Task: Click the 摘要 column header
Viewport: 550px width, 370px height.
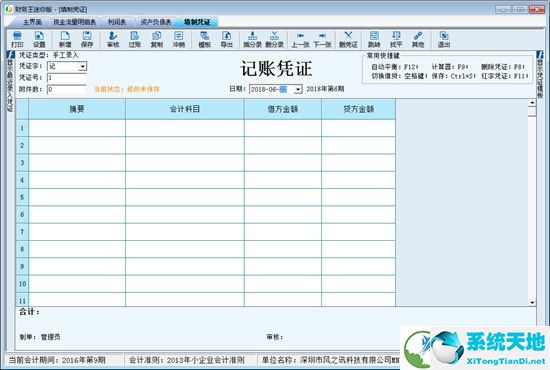Action: coord(77,109)
